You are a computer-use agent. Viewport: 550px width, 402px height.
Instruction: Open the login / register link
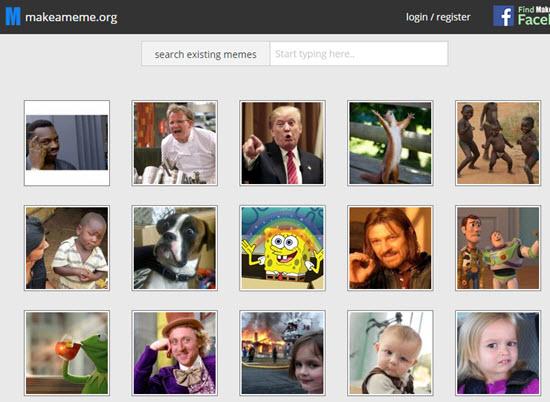click(x=438, y=17)
